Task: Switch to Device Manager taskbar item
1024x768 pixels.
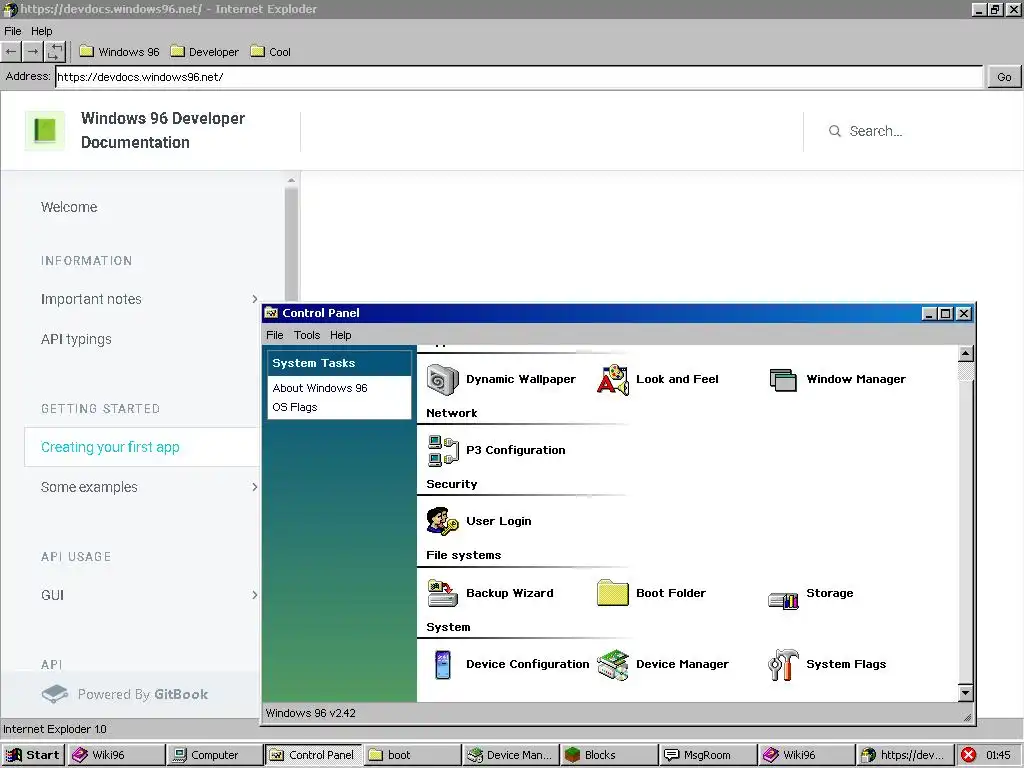Action: point(510,755)
